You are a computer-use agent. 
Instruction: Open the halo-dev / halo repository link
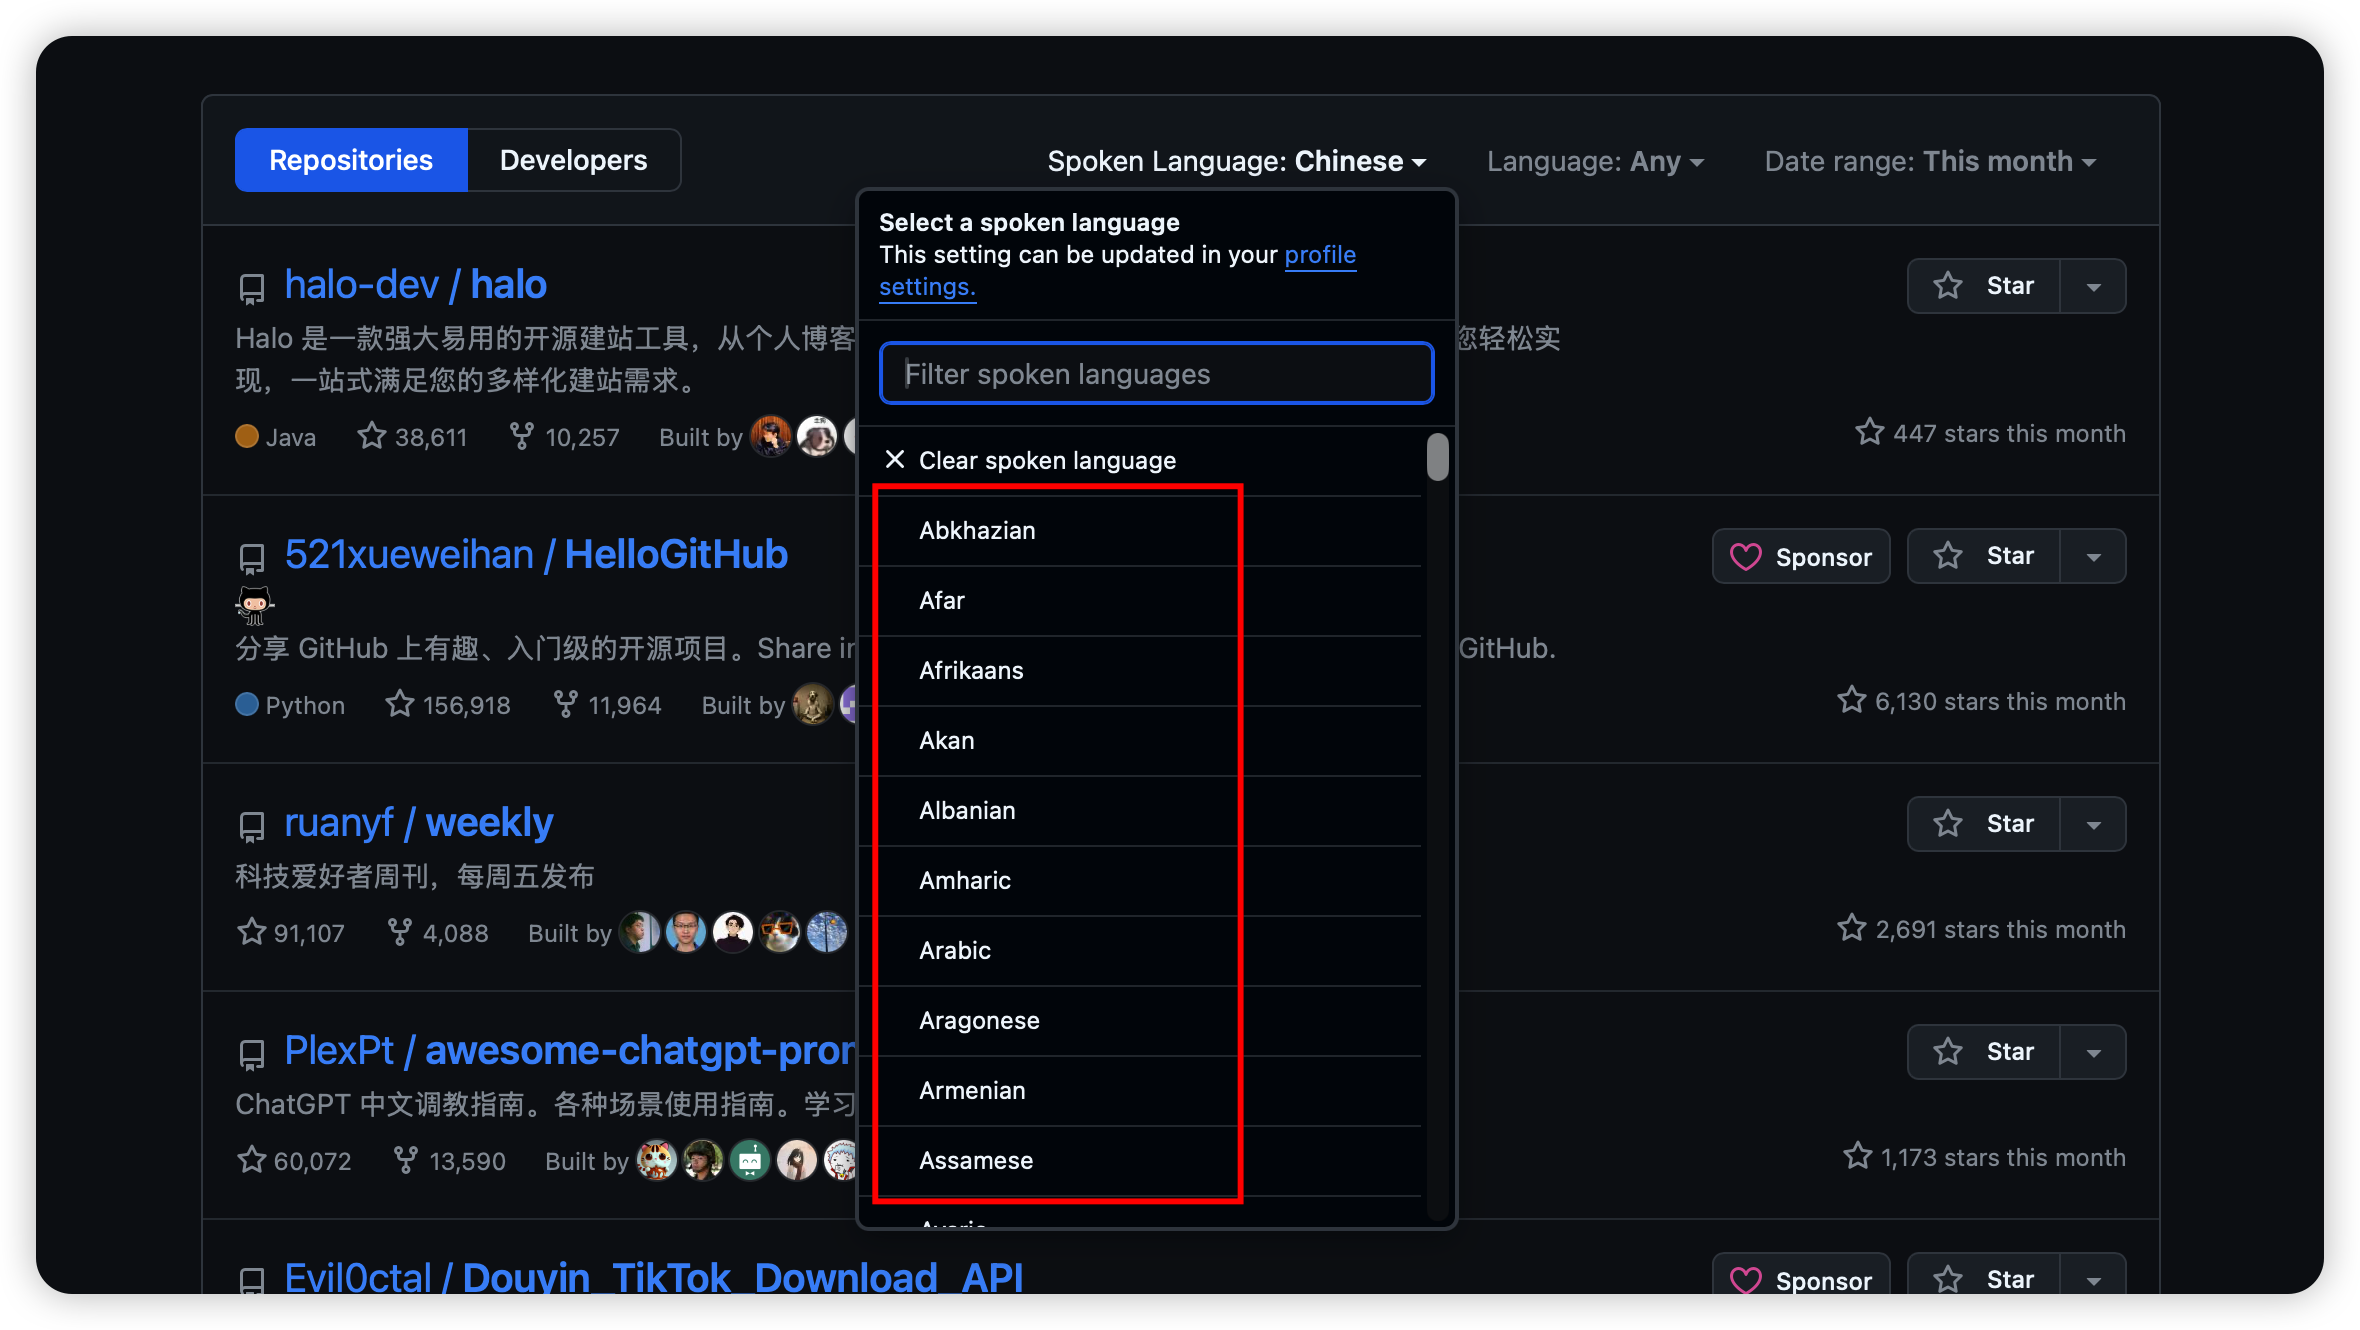coord(416,285)
